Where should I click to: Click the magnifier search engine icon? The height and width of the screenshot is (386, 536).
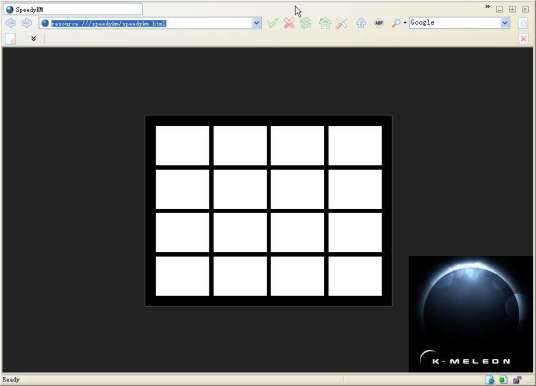click(x=396, y=23)
